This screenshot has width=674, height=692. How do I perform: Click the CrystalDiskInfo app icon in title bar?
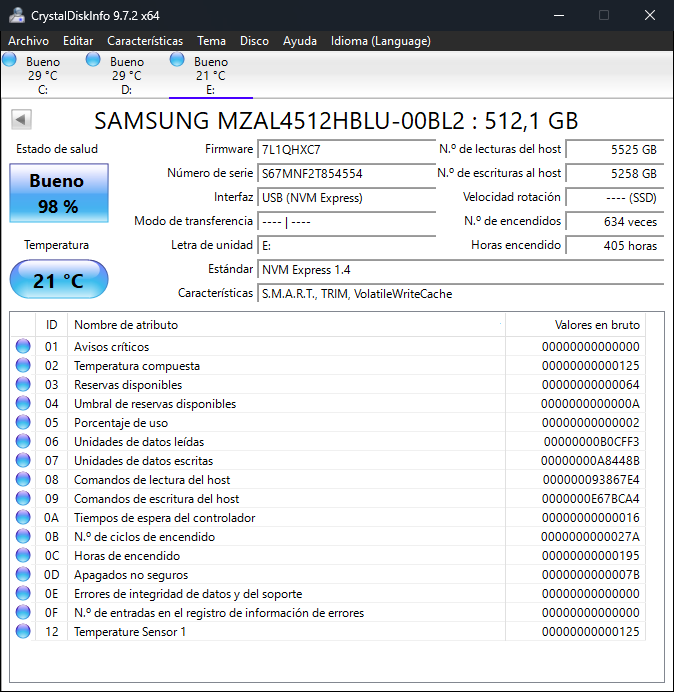coord(16,15)
